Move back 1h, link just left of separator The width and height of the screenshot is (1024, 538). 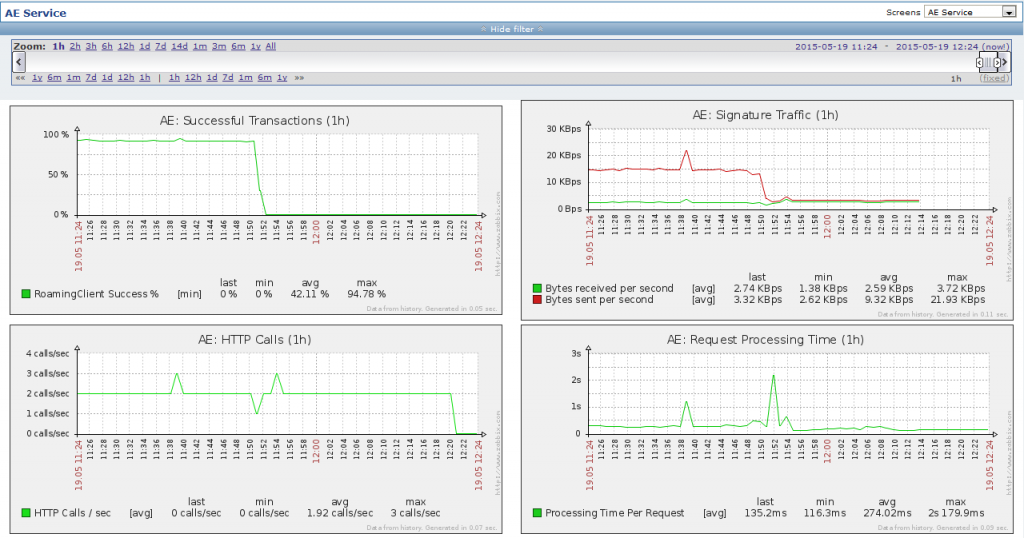[x=145, y=78]
